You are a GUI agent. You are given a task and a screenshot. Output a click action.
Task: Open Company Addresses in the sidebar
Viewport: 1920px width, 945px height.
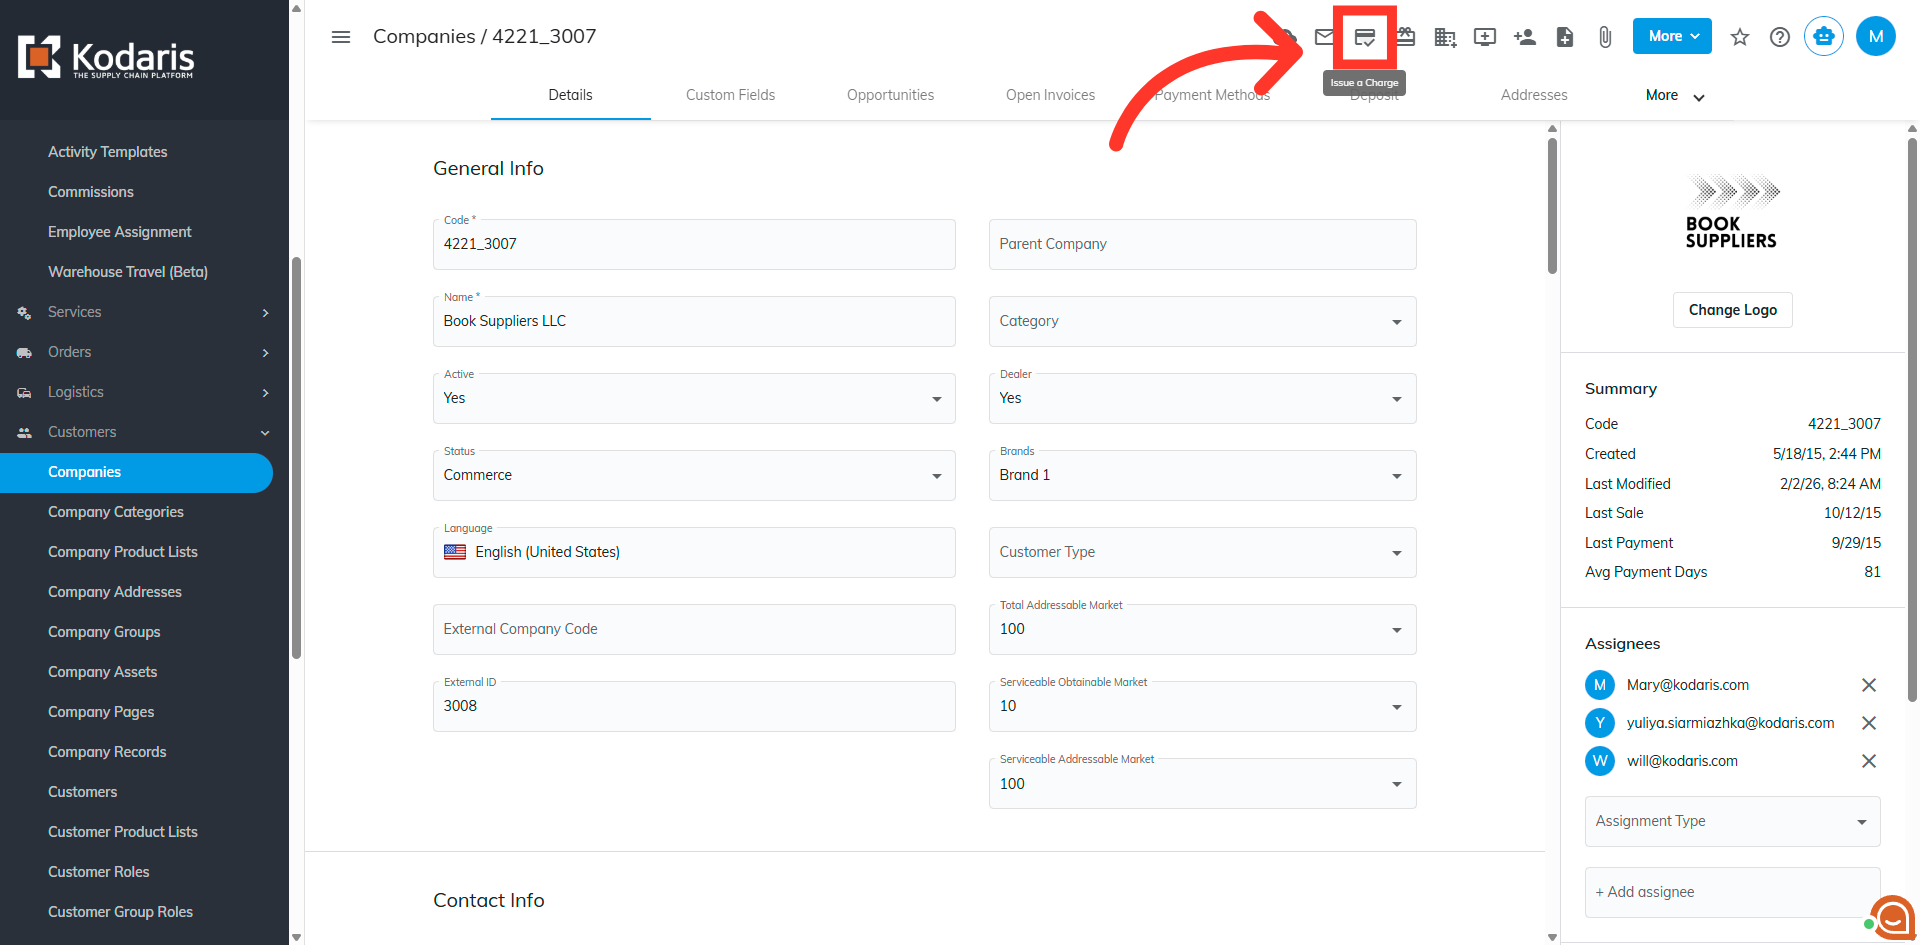[115, 592]
